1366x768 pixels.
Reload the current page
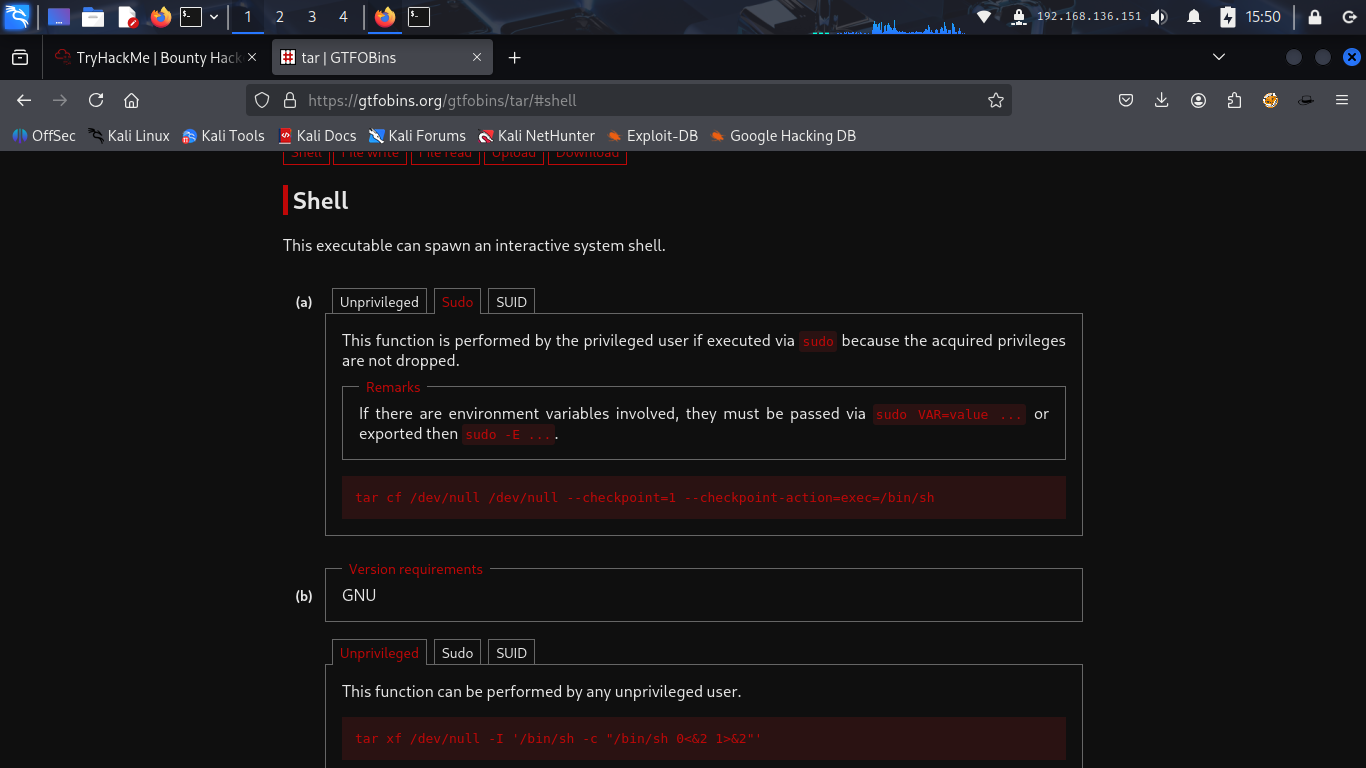pos(96,100)
